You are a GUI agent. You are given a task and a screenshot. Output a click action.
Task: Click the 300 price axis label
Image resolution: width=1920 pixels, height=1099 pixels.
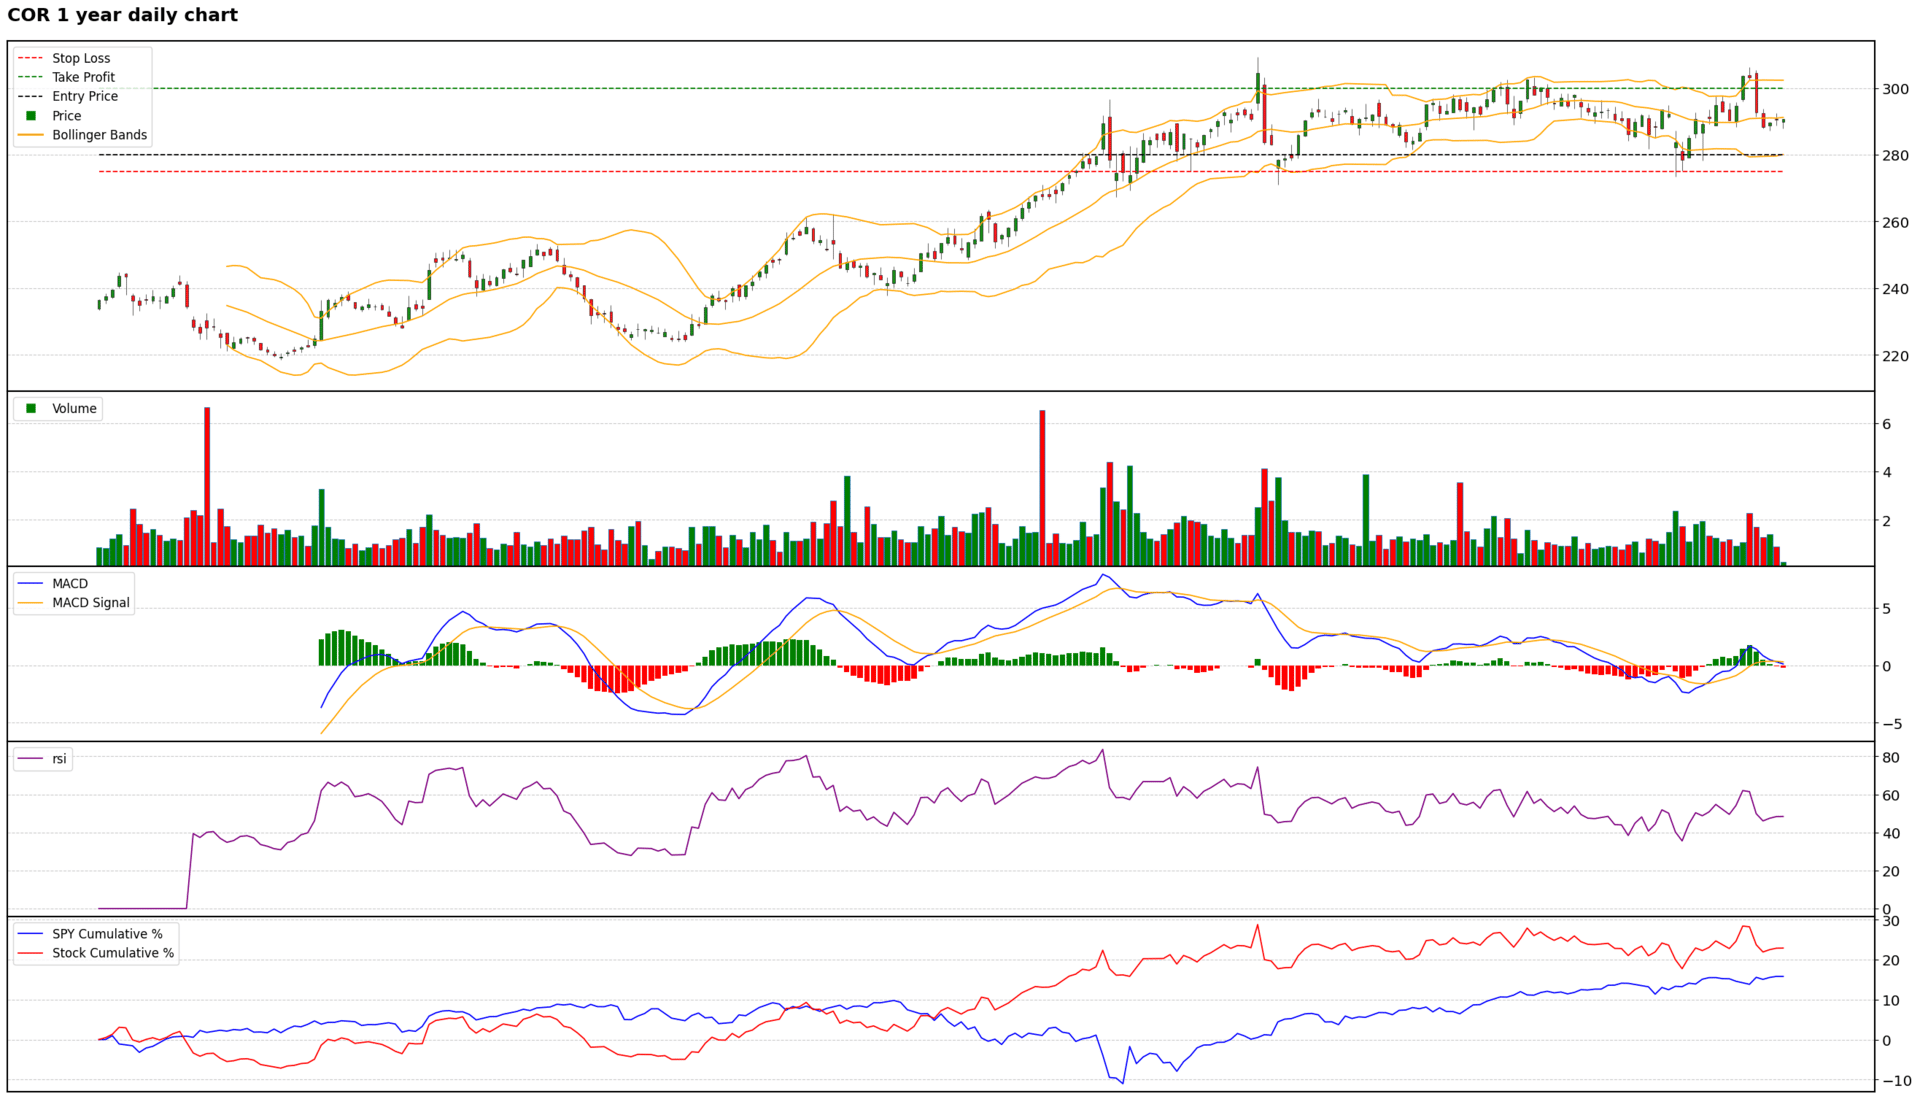click(x=1895, y=89)
